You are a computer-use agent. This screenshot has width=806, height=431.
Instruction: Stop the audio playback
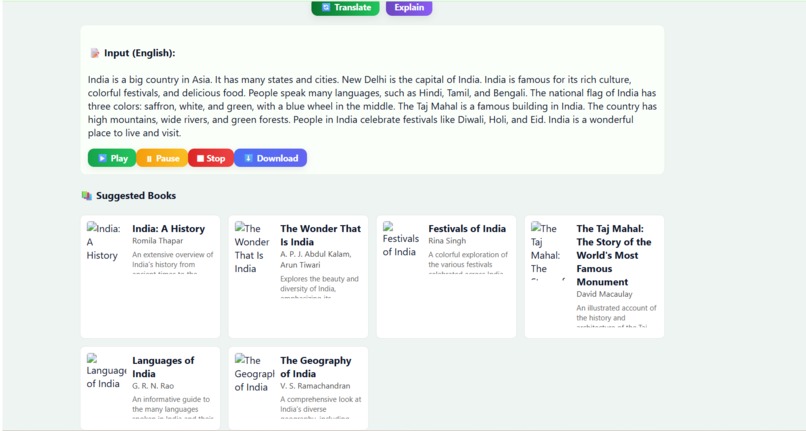click(x=211, y=158)
